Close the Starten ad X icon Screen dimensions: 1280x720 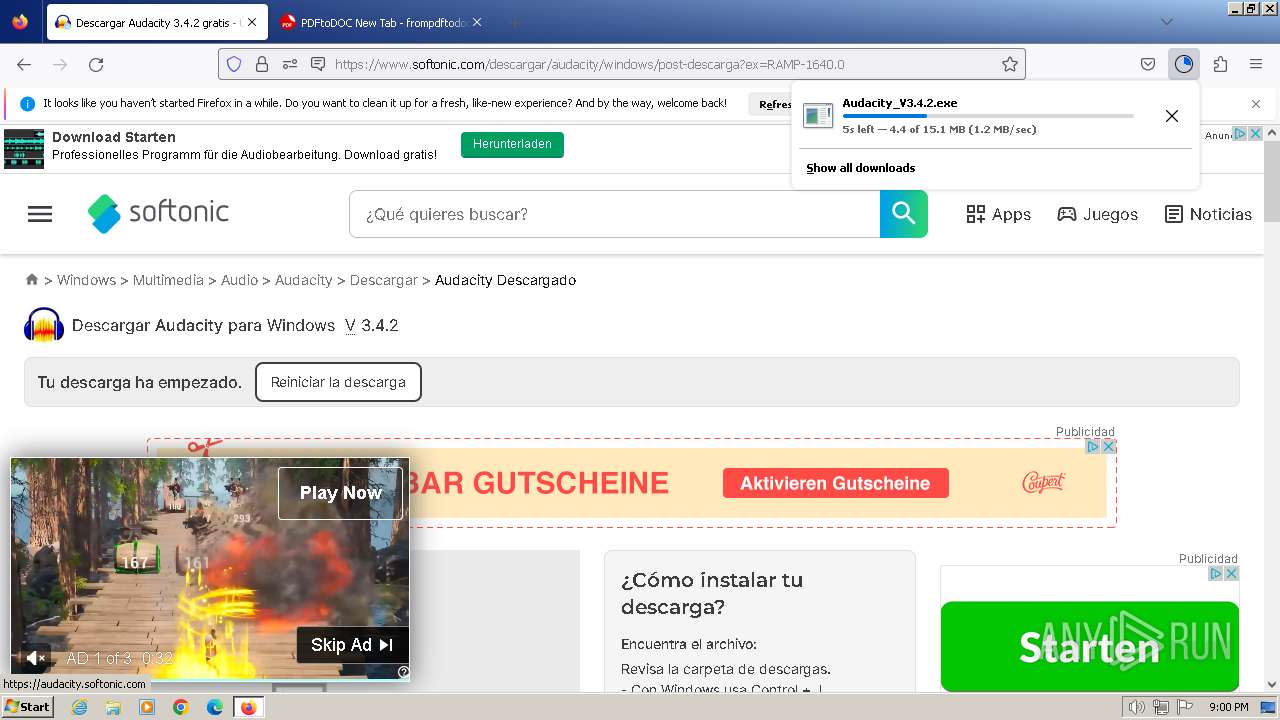point(1231,573)
